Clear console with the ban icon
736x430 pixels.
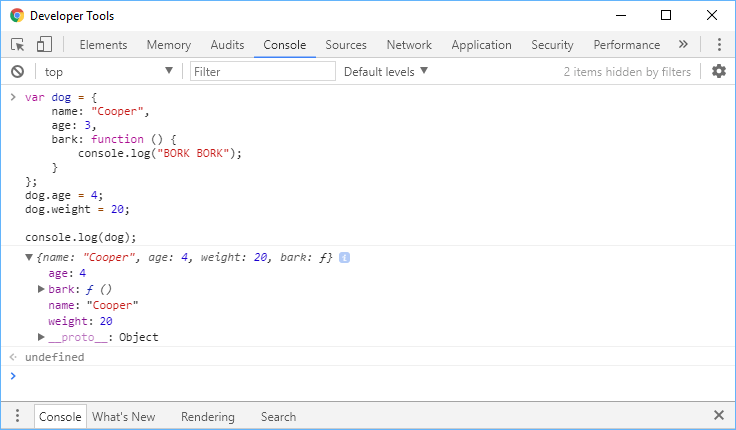pyautogui.click(x=17, y=71)
